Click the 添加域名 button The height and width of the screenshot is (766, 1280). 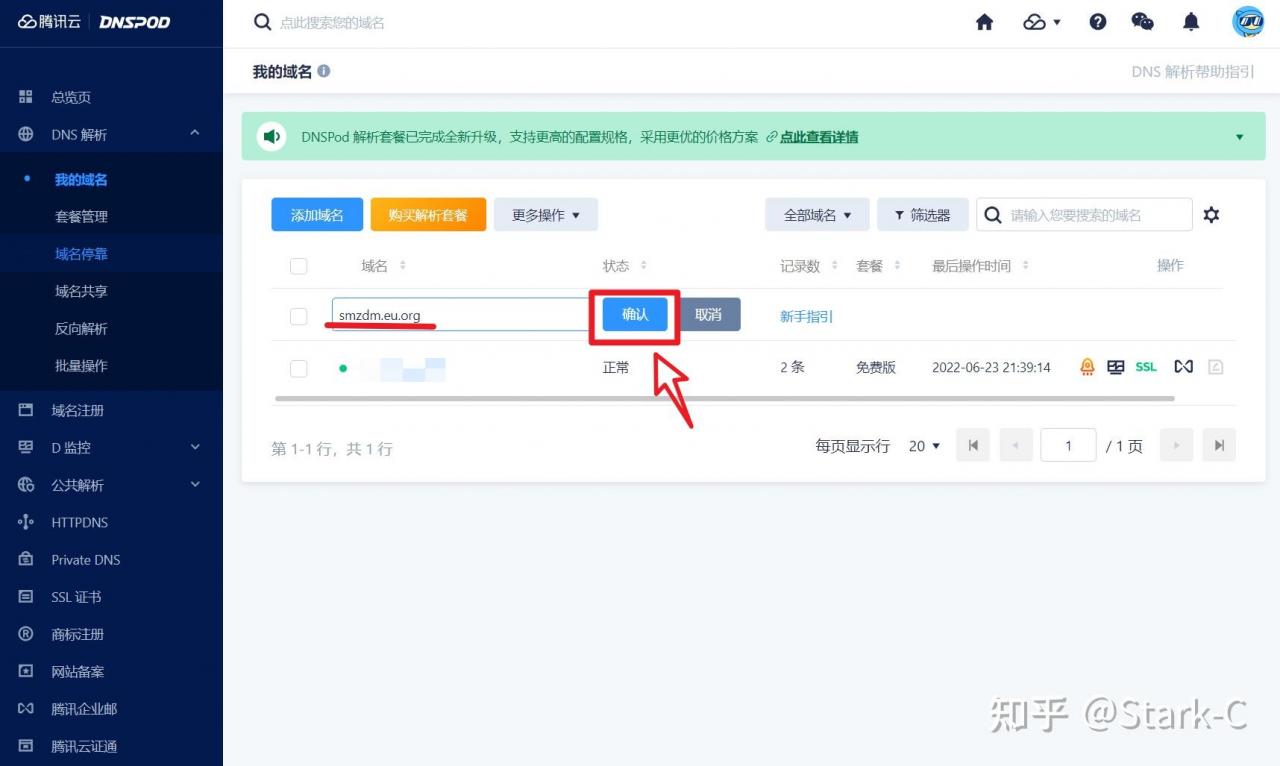tap(317, 215)
